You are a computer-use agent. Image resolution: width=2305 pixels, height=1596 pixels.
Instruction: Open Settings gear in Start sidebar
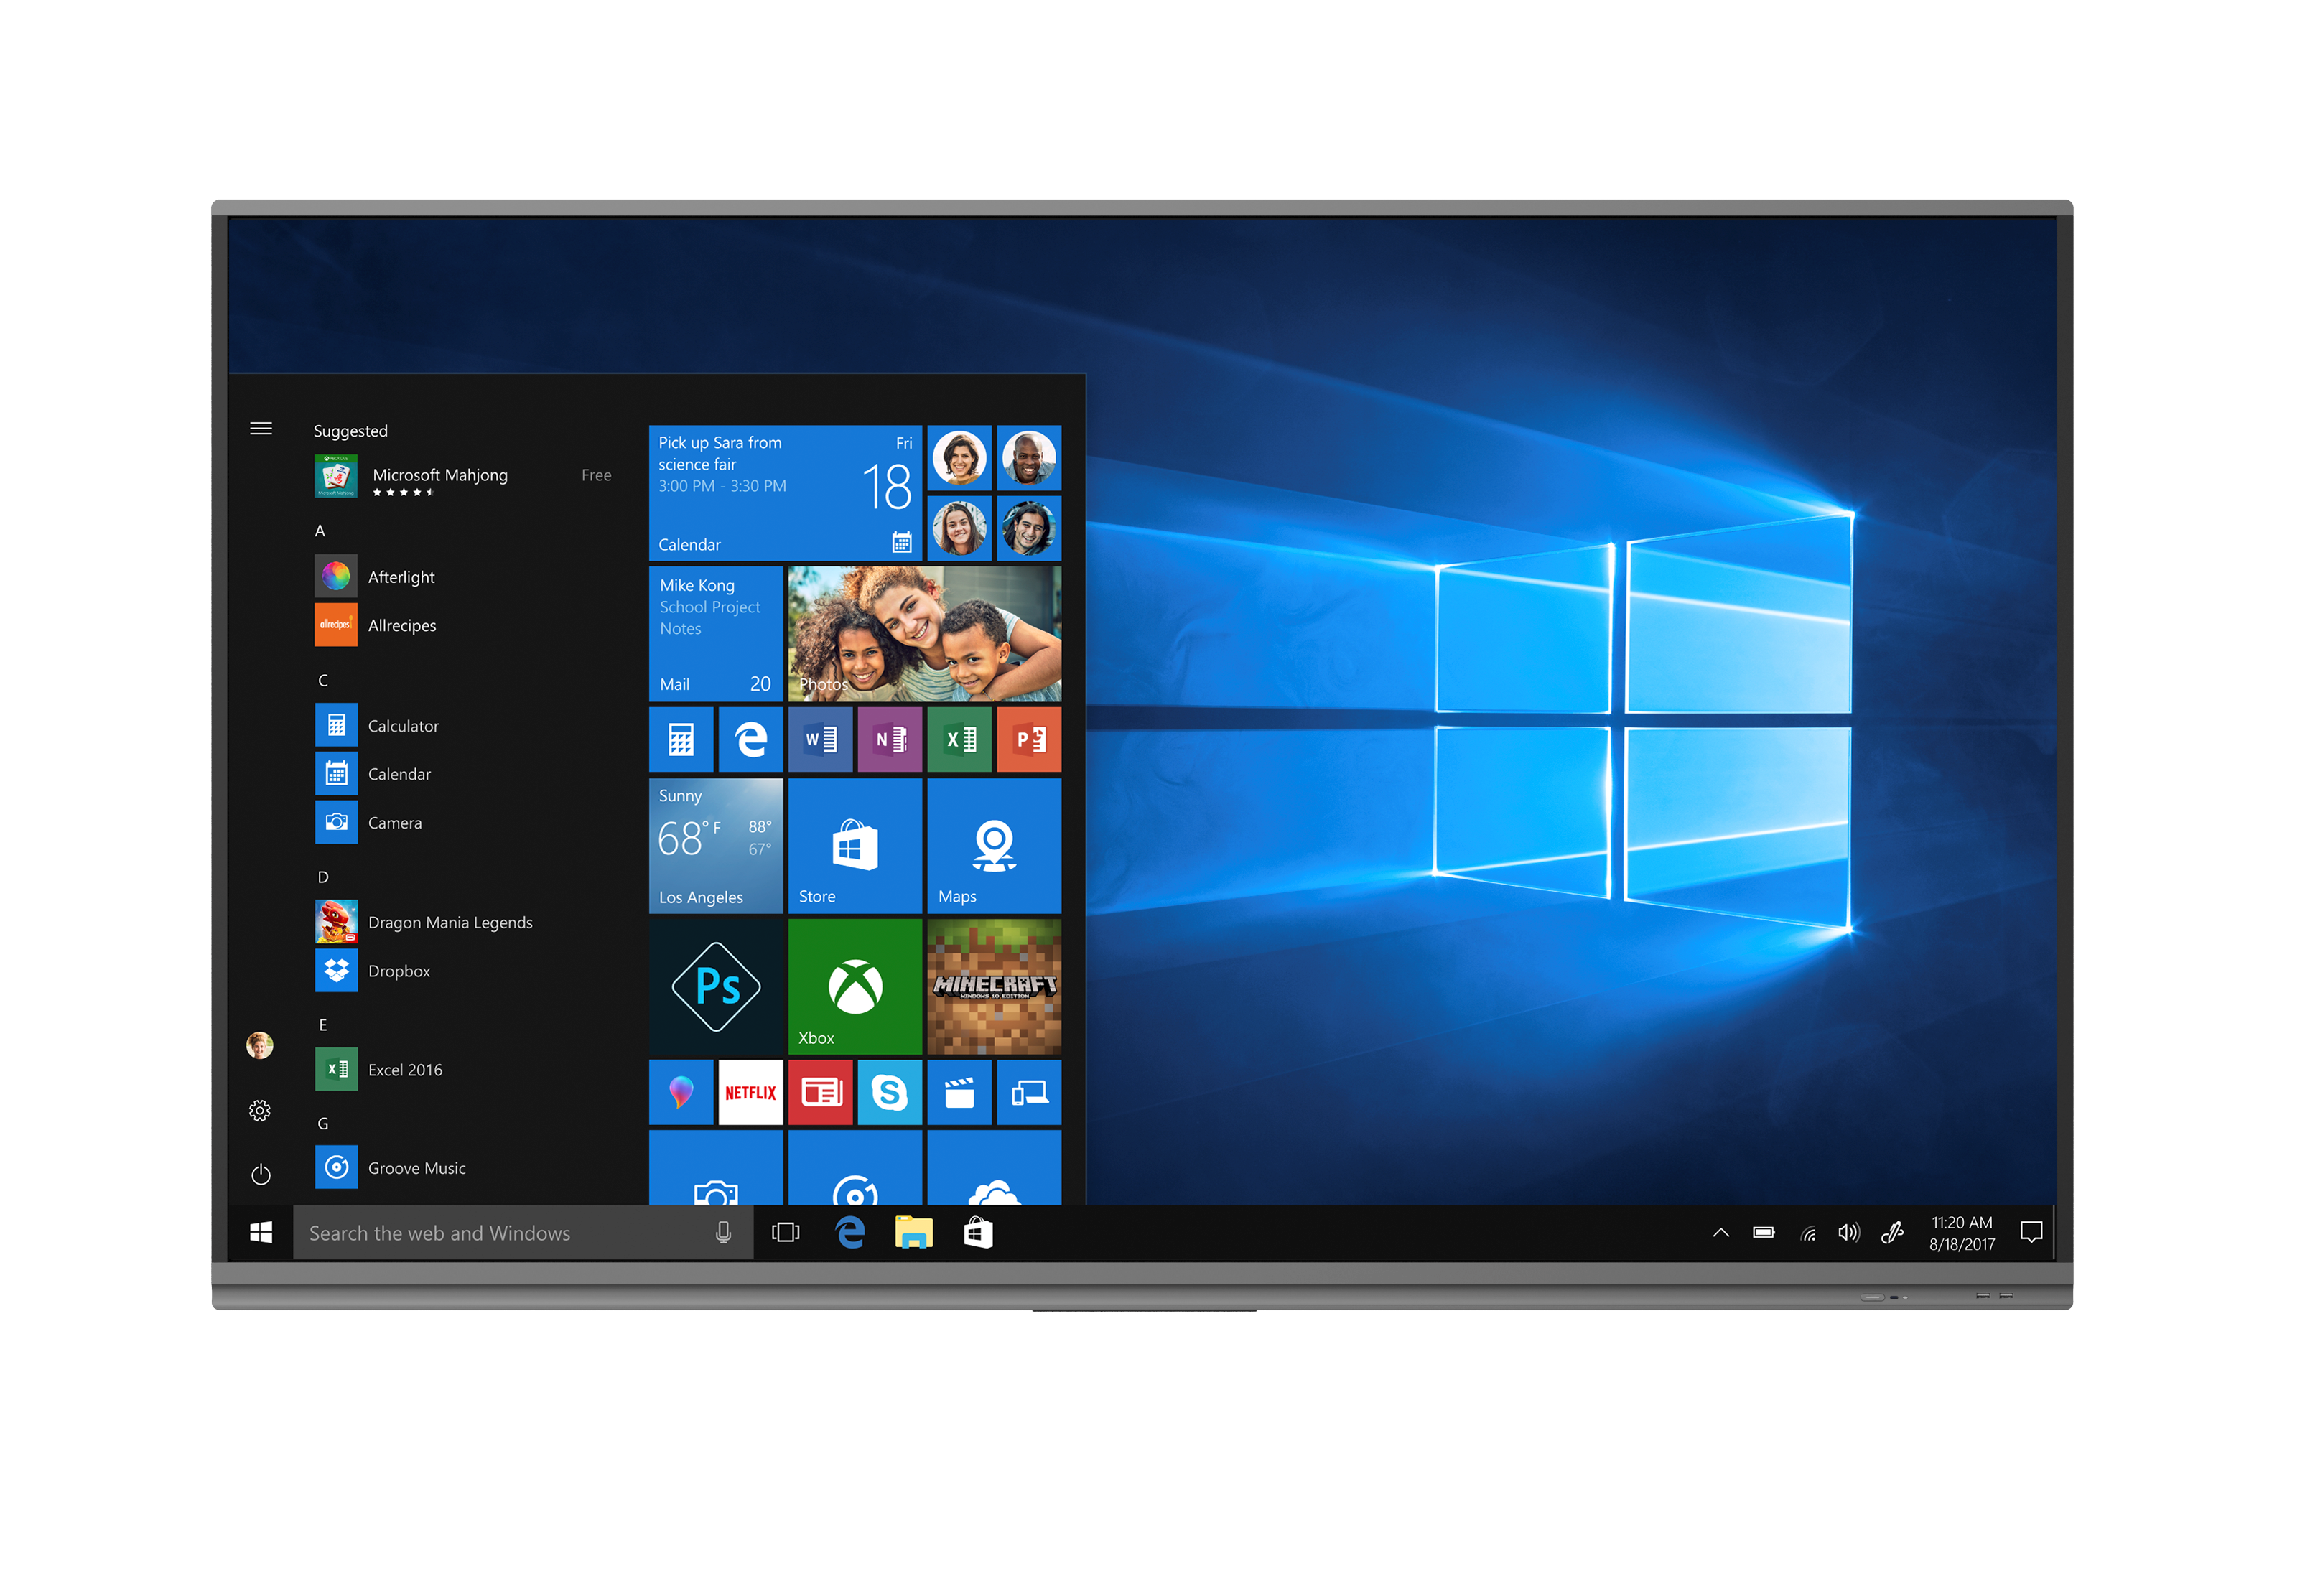pos(260,1110)
